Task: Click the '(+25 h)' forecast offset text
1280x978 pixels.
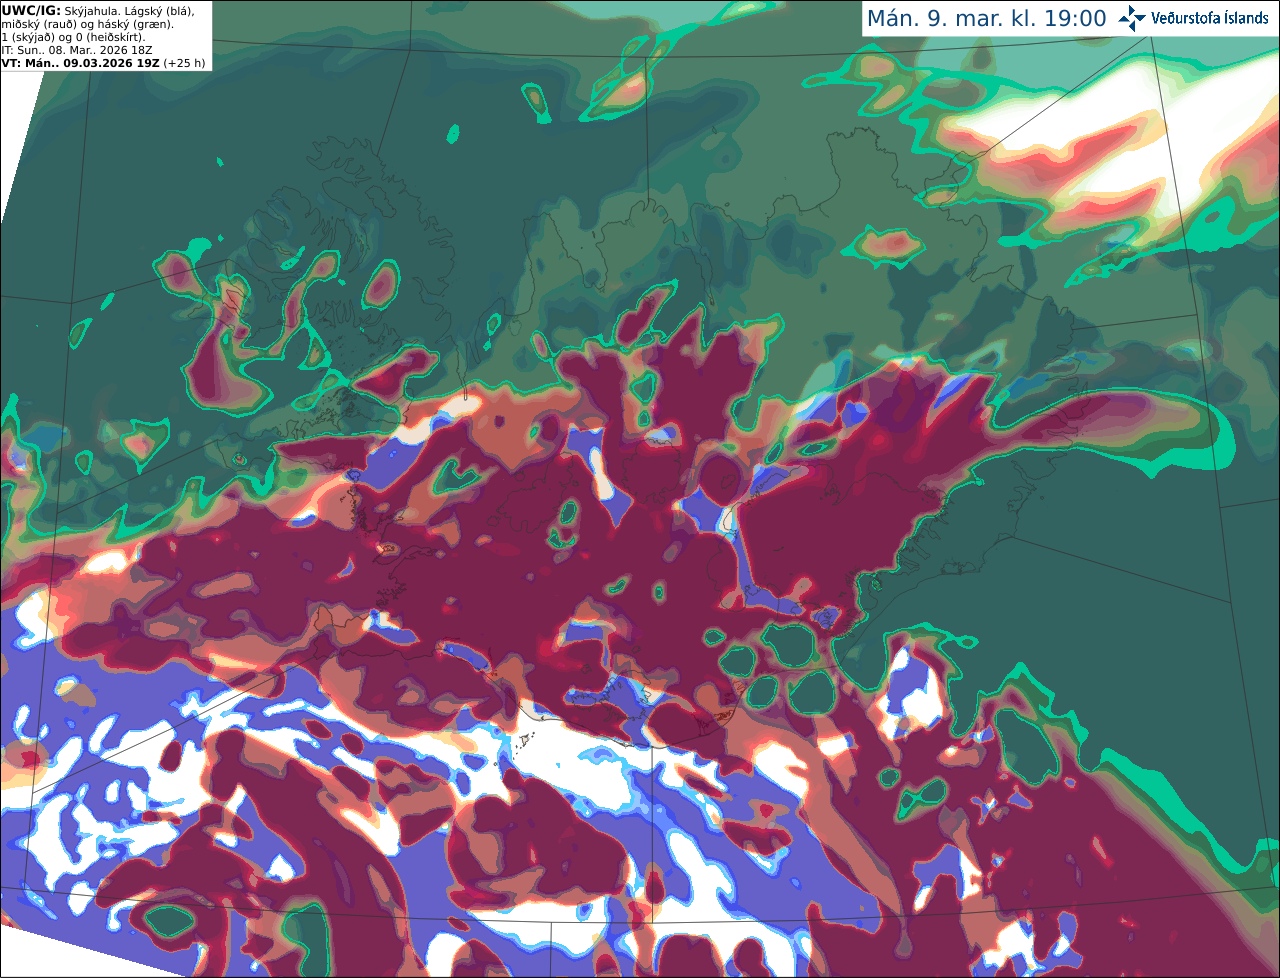Action: 185,63
